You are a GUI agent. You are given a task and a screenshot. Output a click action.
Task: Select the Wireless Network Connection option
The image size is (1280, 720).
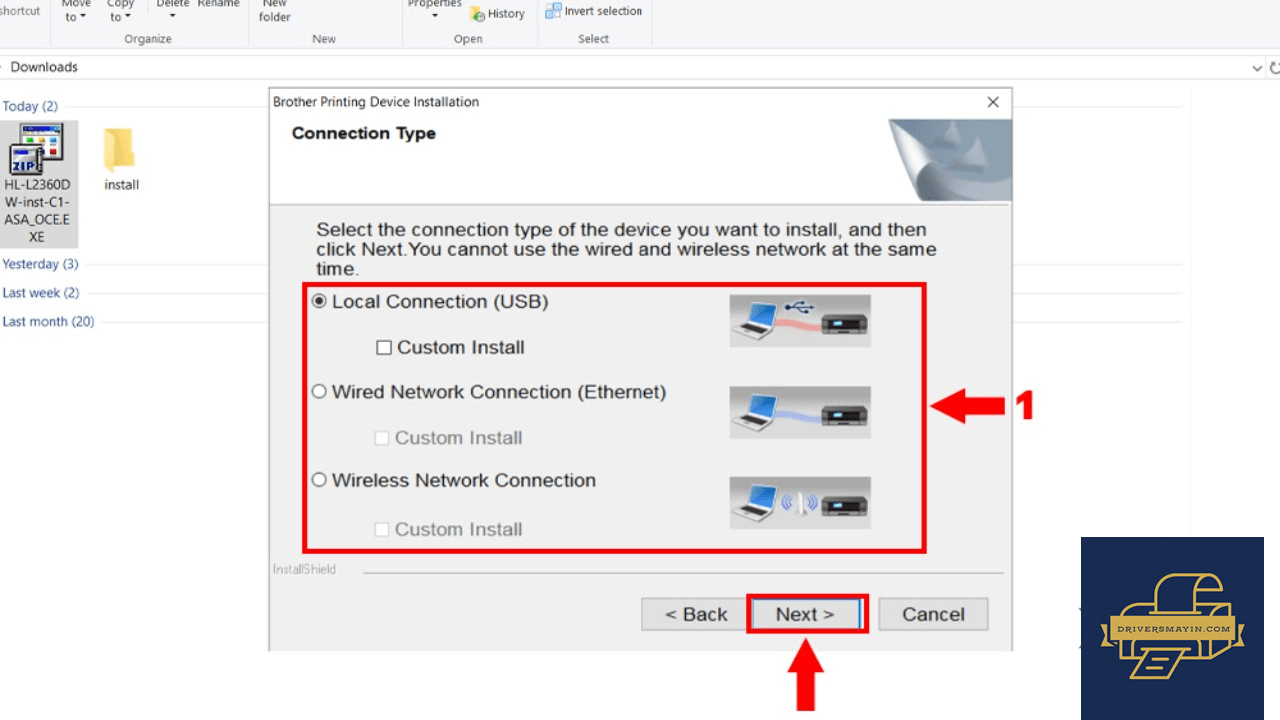coord(320,480)
